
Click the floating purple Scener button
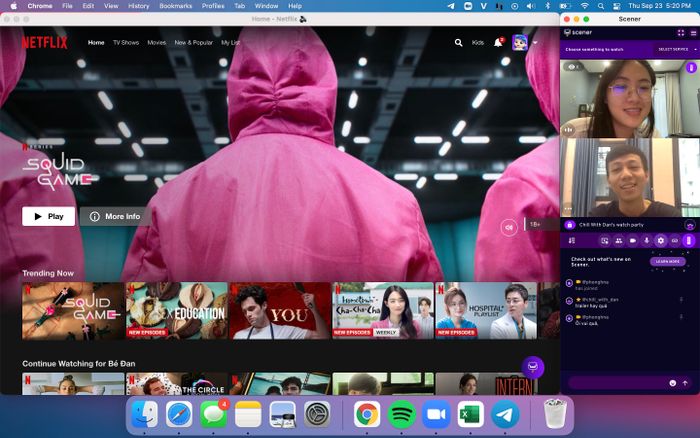click(533, 367)
